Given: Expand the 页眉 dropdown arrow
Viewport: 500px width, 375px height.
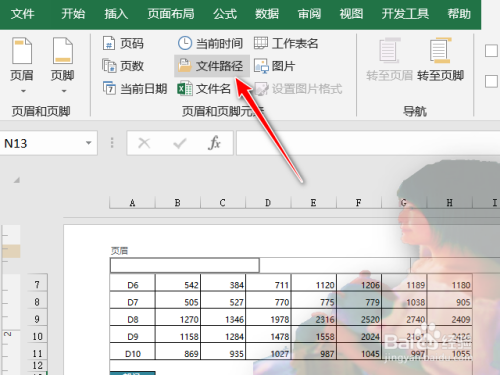Looking at the screenshot, I should click(x=23, y=91).
